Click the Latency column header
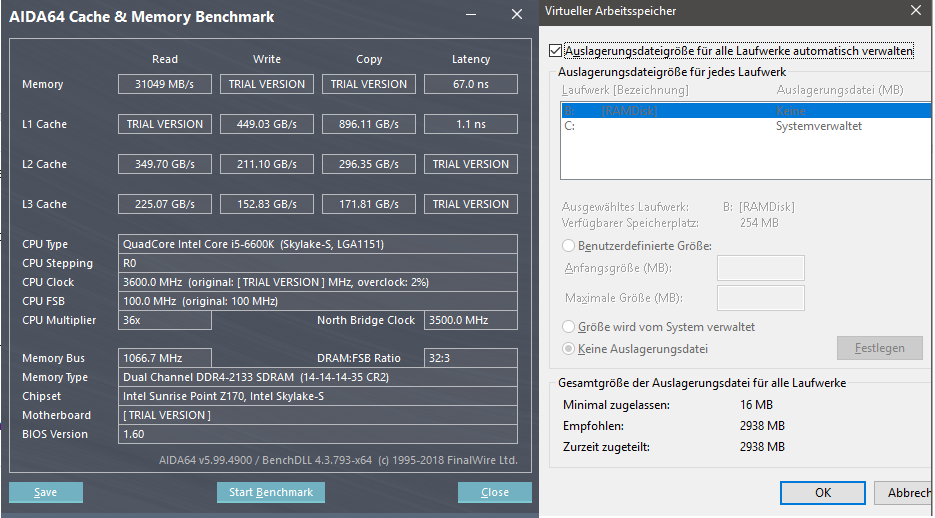 [470, 59]
